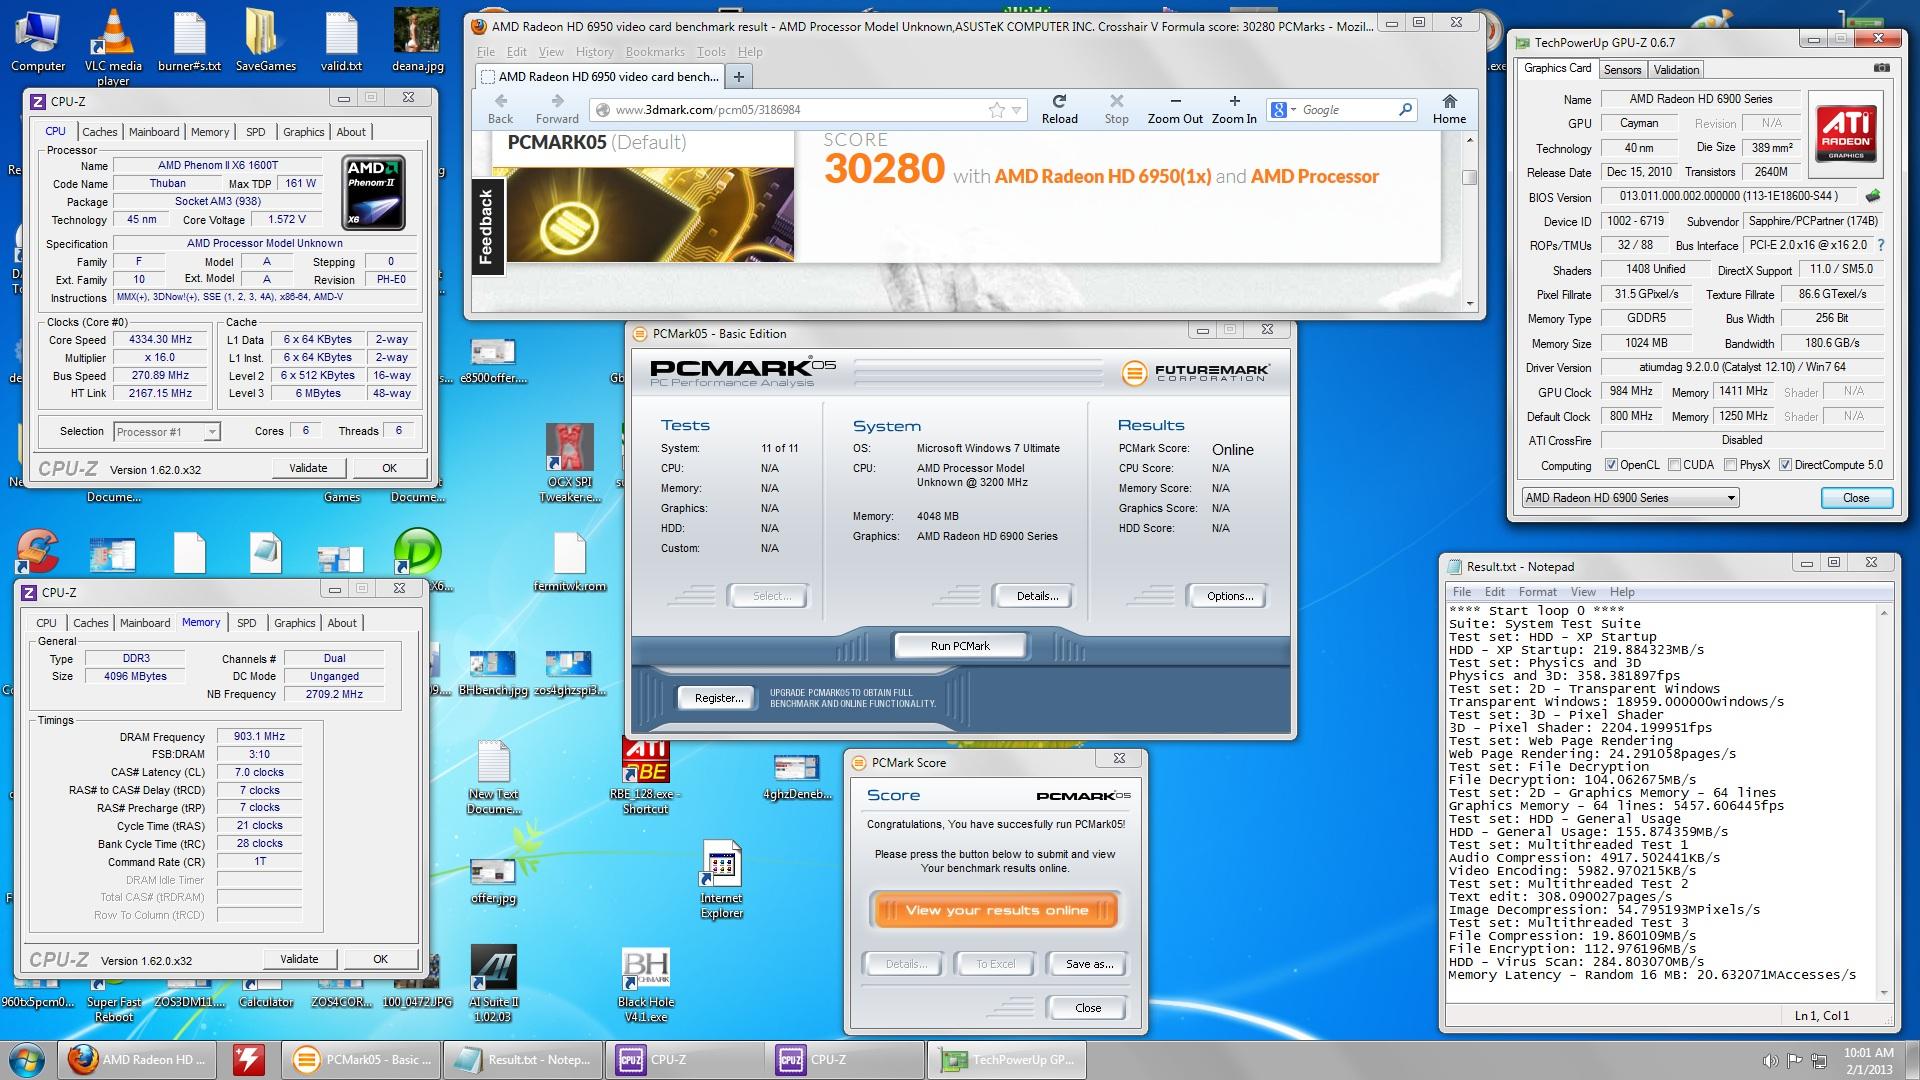Click Details... button in PCMark05 window
The image size is (1920, 1080).
pos(1037,596)
